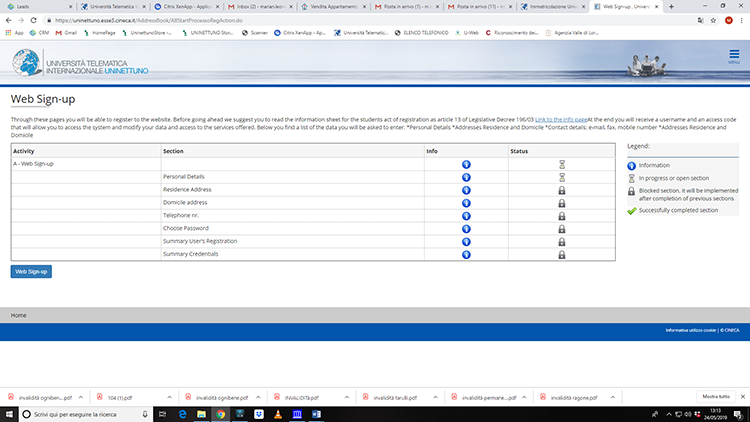Click the UNINETTUNO university logo
Screen dimensions: 750x422
70,62
